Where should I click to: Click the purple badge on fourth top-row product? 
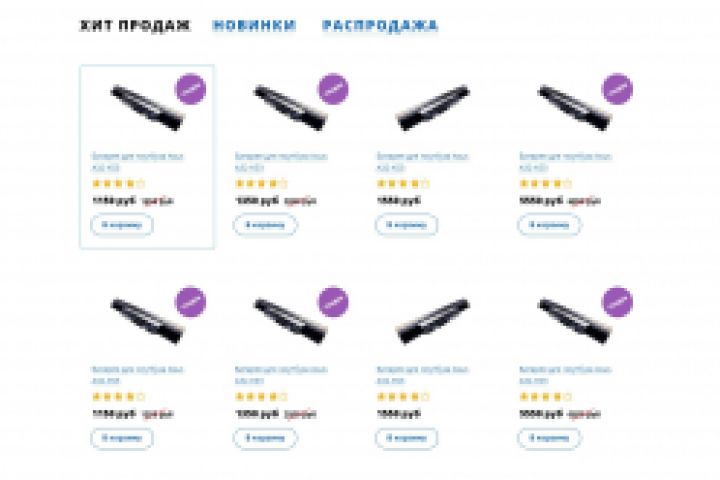pyautogui.click(x=618, y=89)
